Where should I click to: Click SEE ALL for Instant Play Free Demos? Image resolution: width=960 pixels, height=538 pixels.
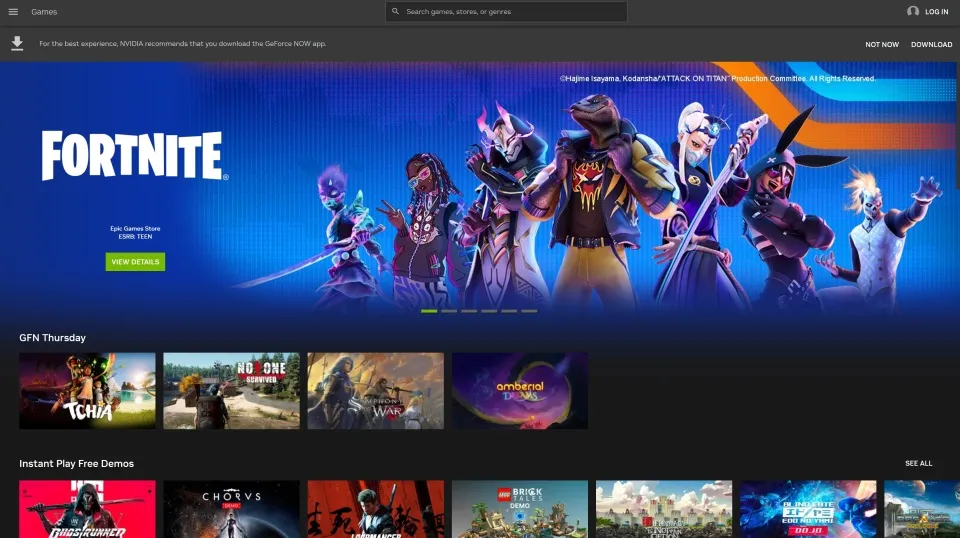tap(918, 463)
